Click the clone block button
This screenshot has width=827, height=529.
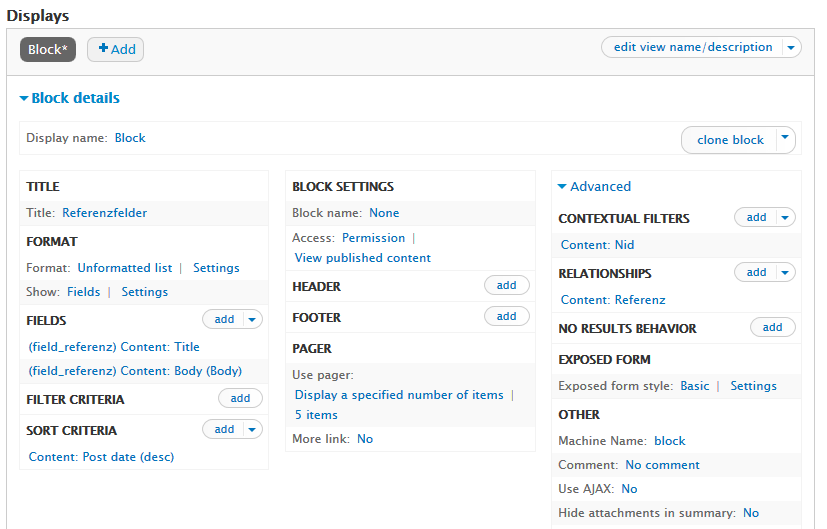pos(729,140)
